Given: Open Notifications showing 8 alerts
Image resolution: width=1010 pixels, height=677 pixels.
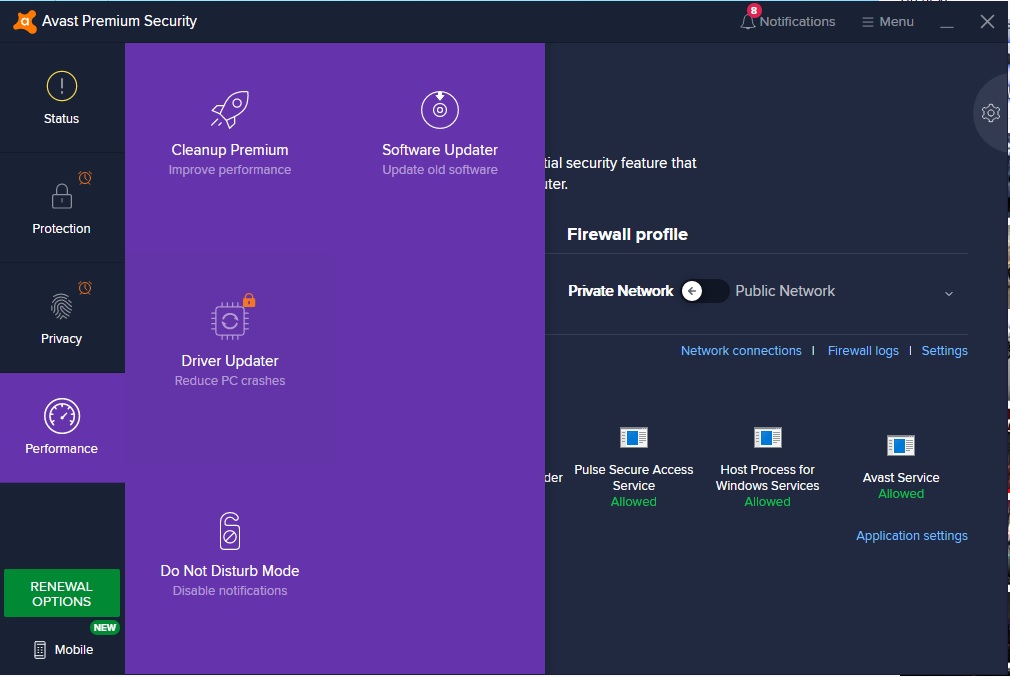Looking at the screenshot, I should [789, 20].
